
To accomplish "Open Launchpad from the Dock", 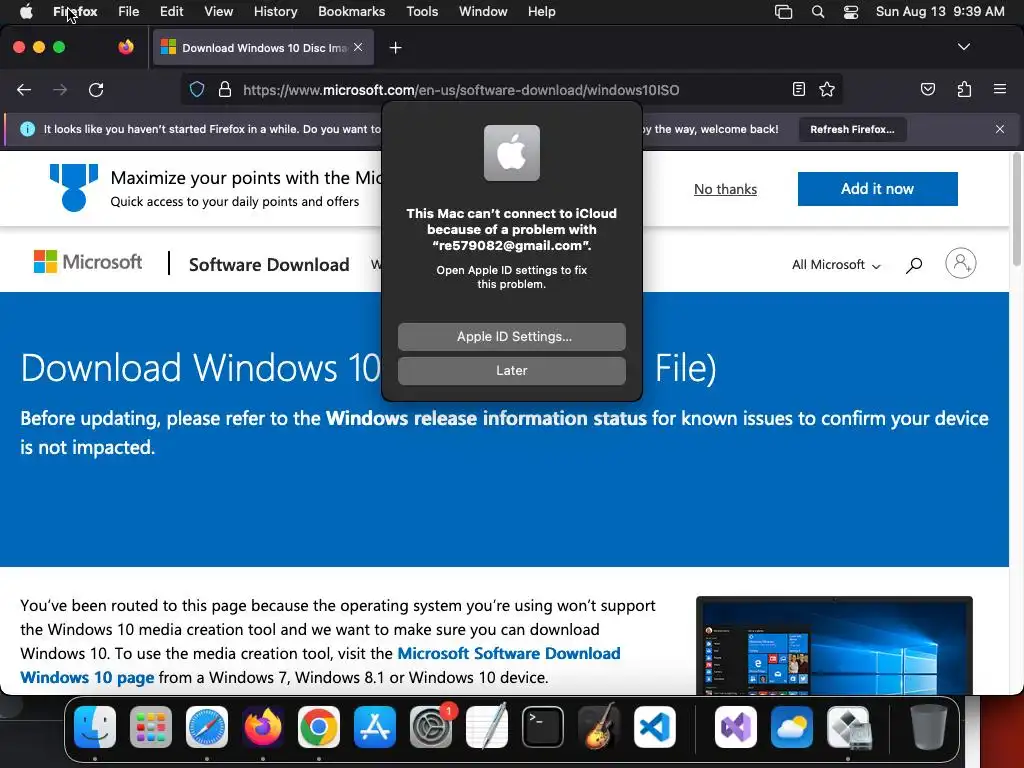I will coord(151,727).
